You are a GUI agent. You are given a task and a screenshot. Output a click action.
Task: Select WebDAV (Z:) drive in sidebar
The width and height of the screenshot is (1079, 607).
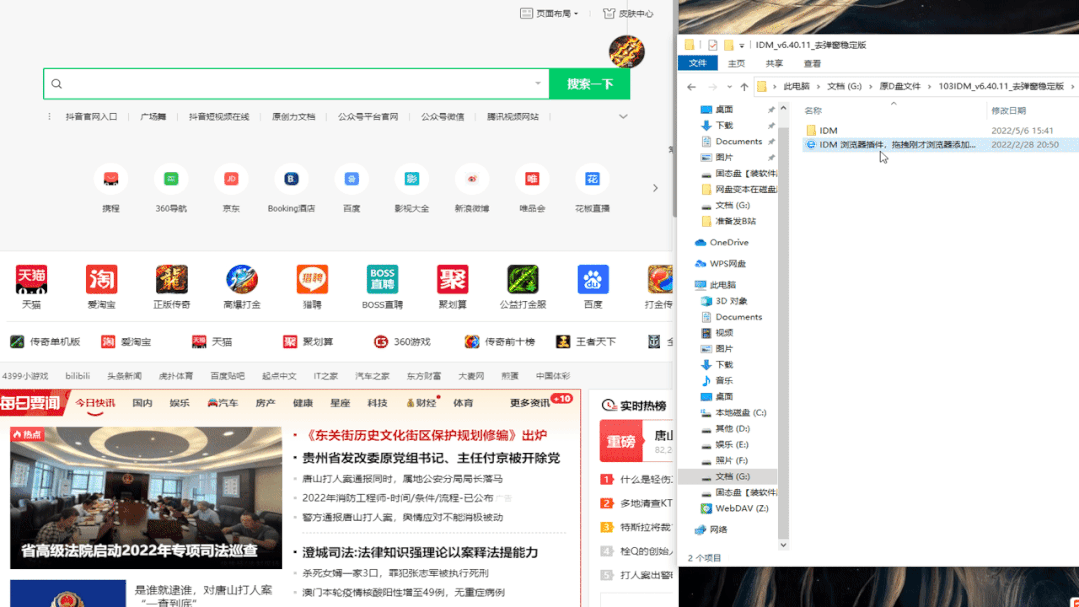pyautogui.click(x=734, y=509)
